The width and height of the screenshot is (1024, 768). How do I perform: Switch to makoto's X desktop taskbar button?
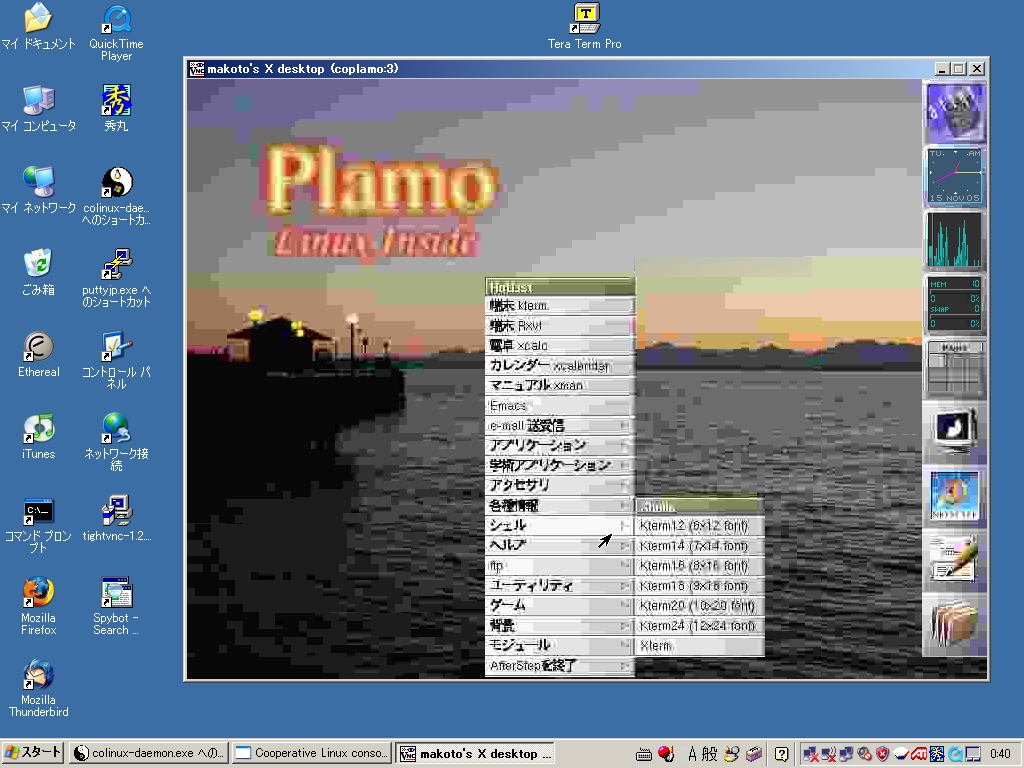476,753
